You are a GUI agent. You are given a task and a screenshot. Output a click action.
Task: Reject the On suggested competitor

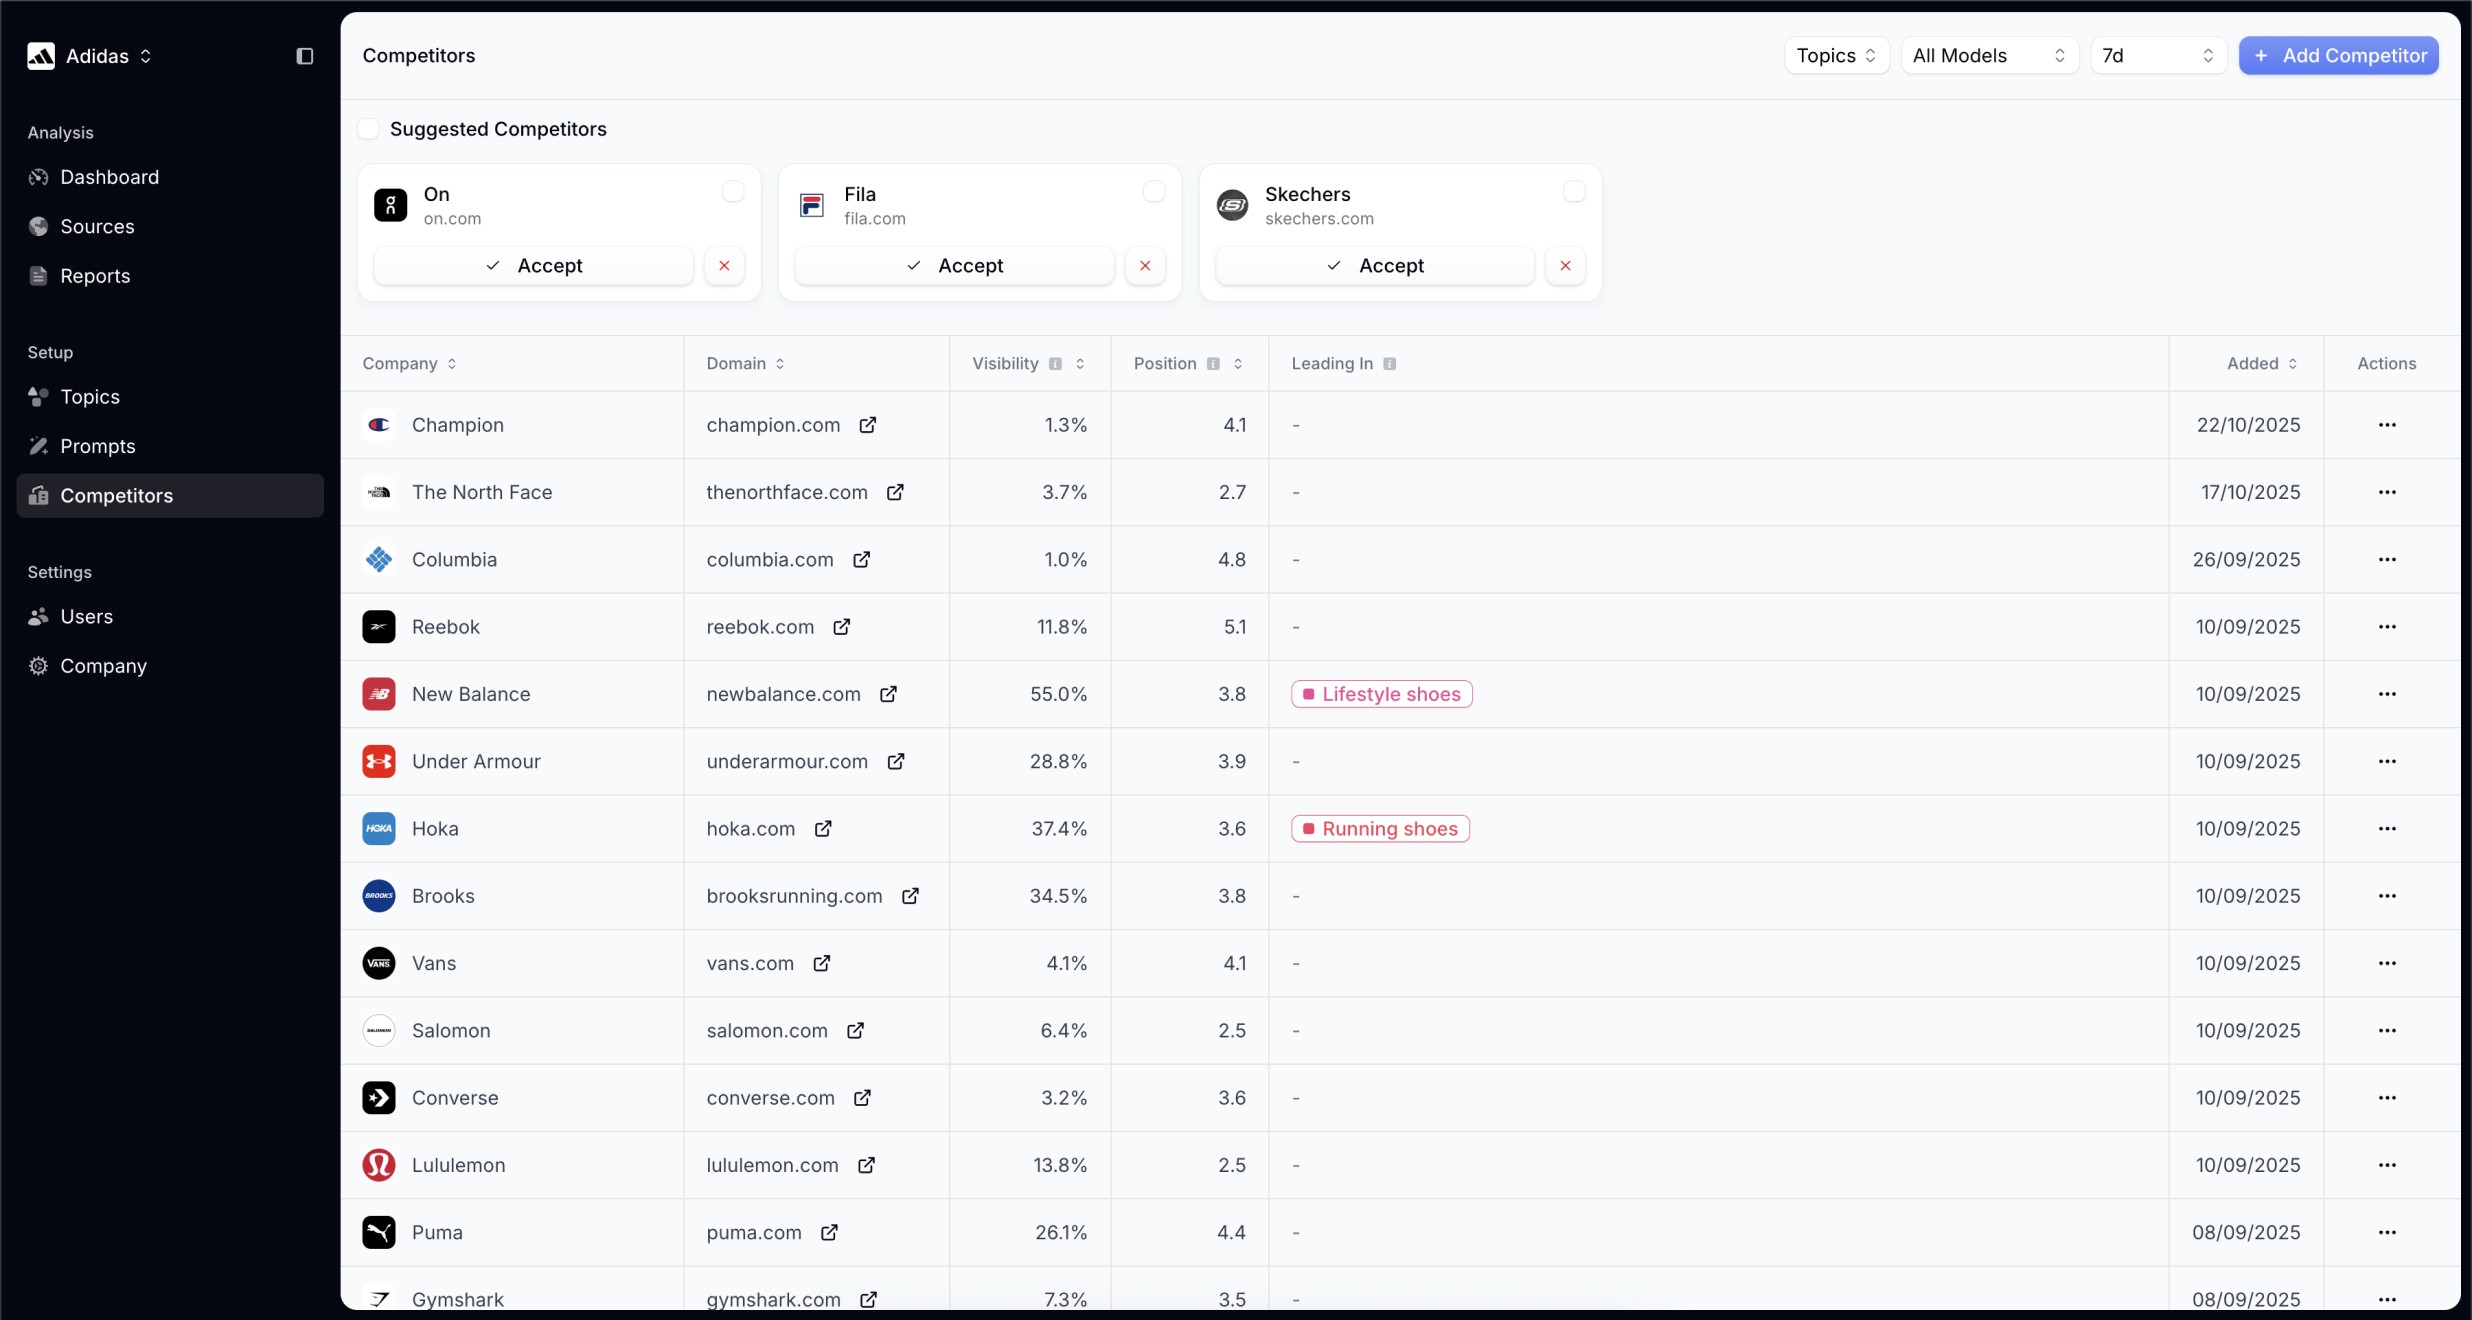coord(724,266)
